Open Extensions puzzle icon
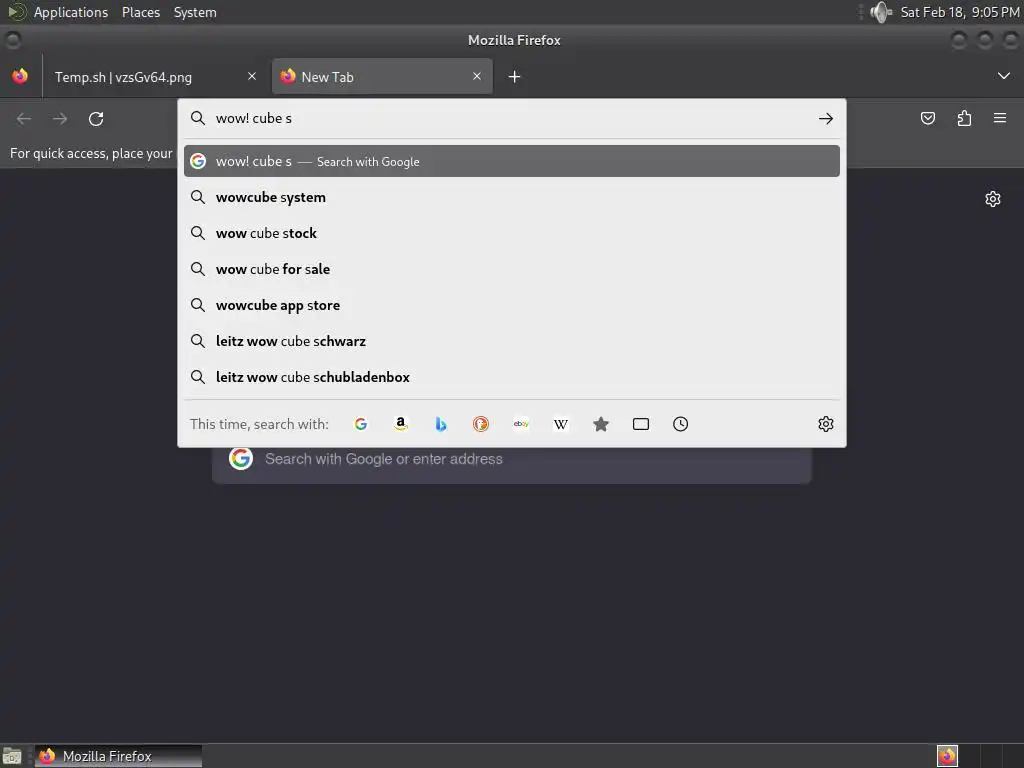The image size is (1024, 768). pos(964,118)
